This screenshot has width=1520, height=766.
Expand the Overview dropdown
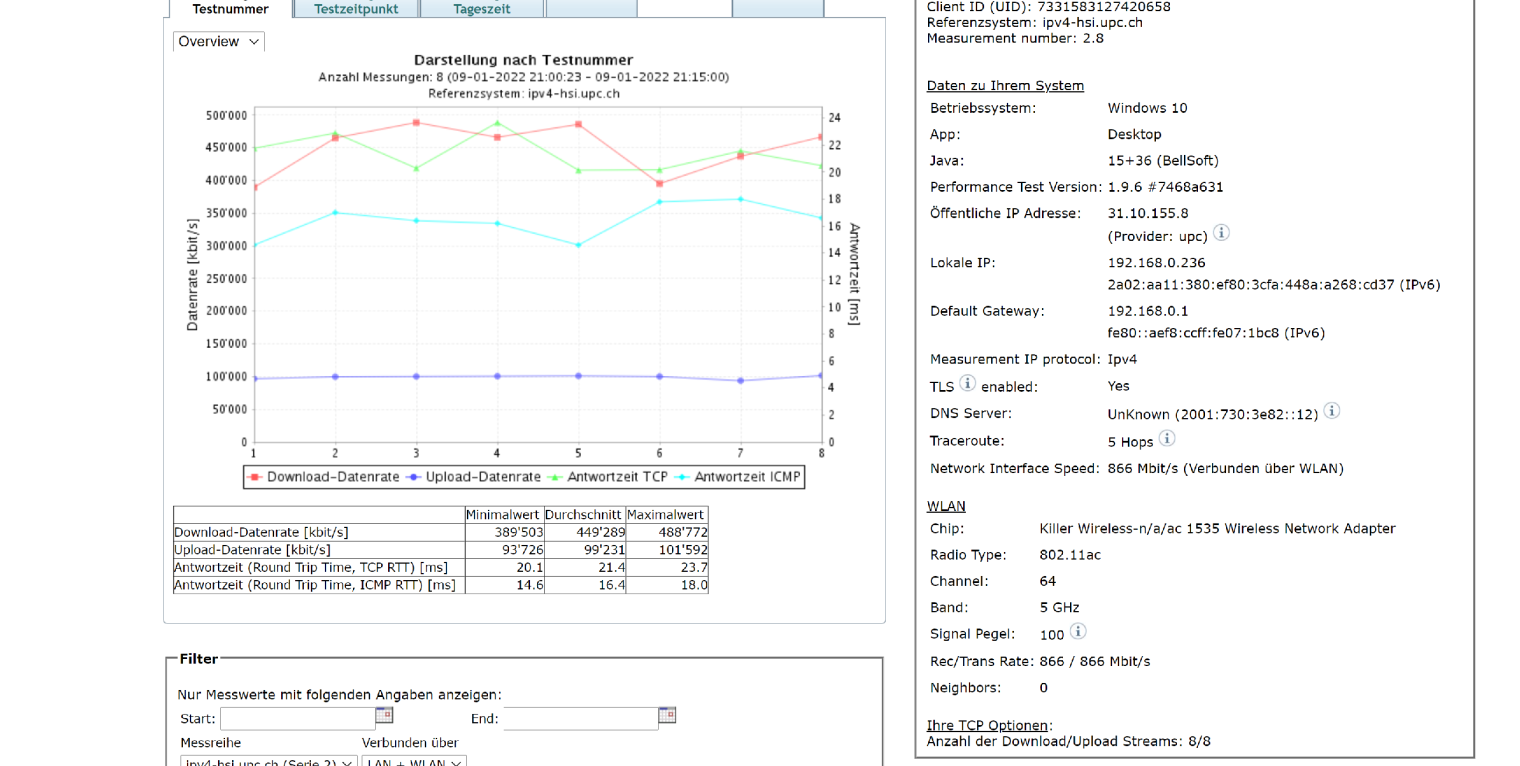click(218, 42)
